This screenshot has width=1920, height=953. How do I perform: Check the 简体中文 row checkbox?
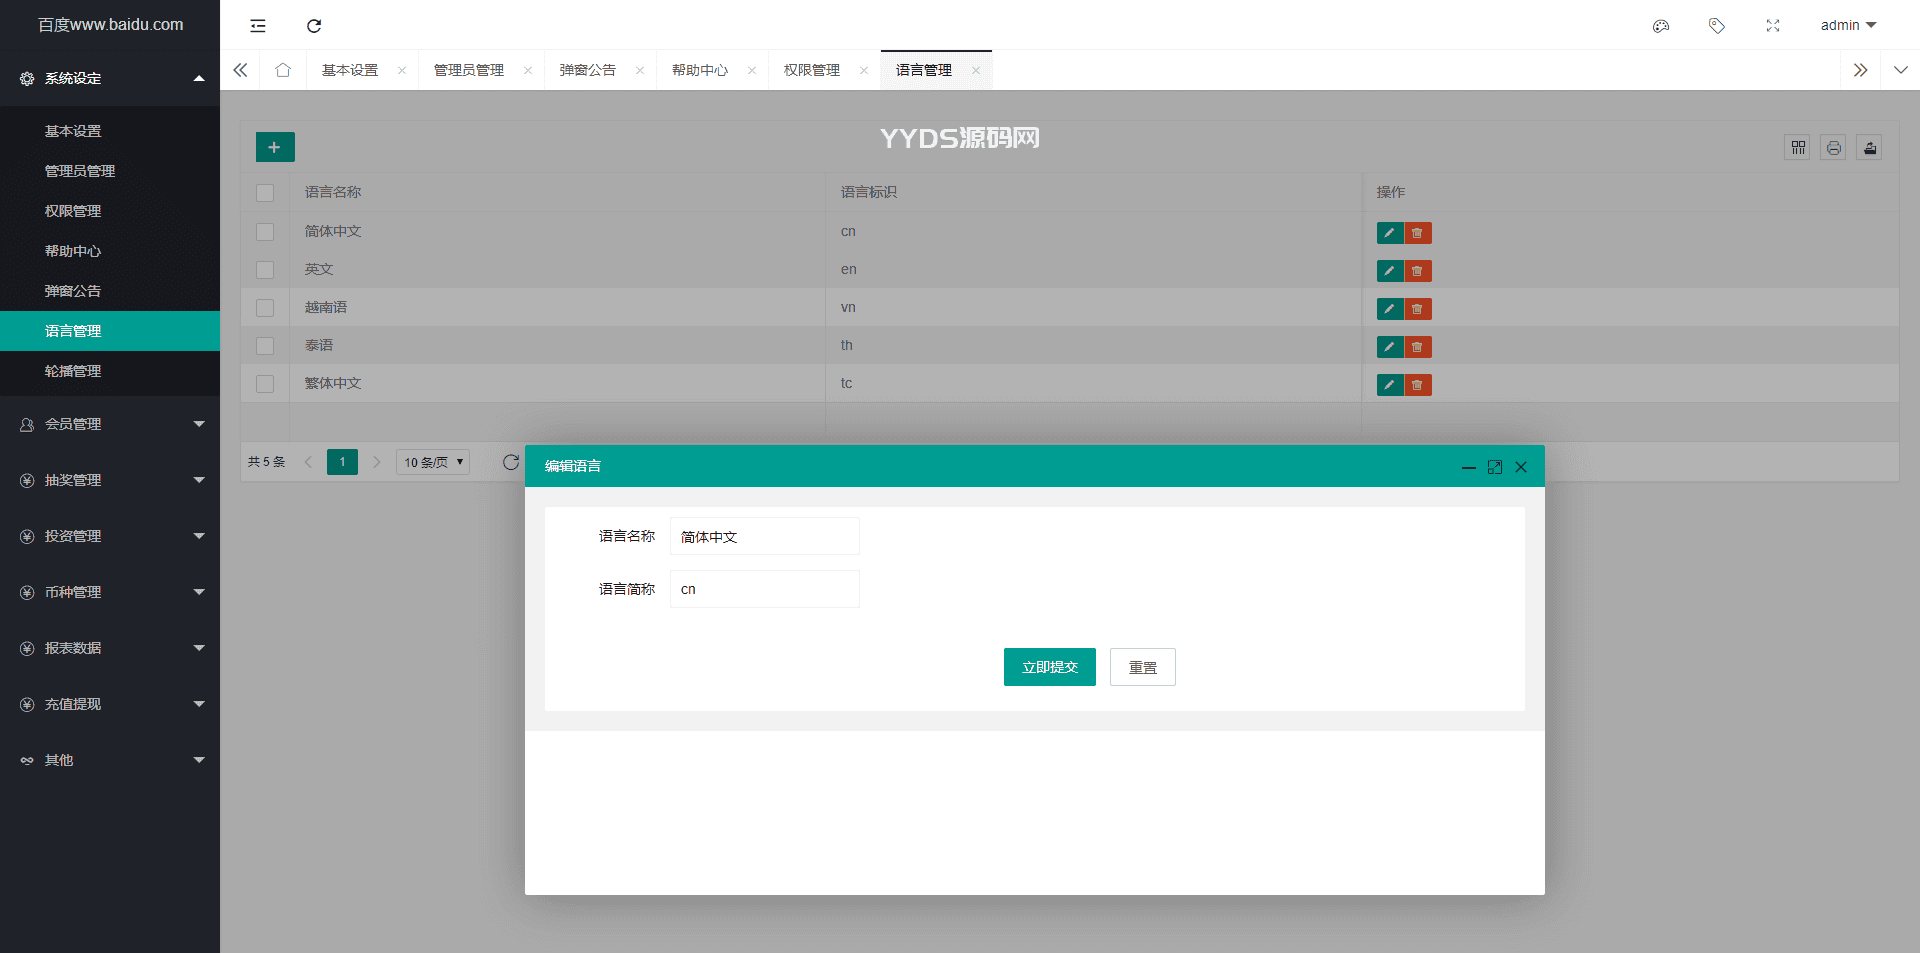(265, 232)
